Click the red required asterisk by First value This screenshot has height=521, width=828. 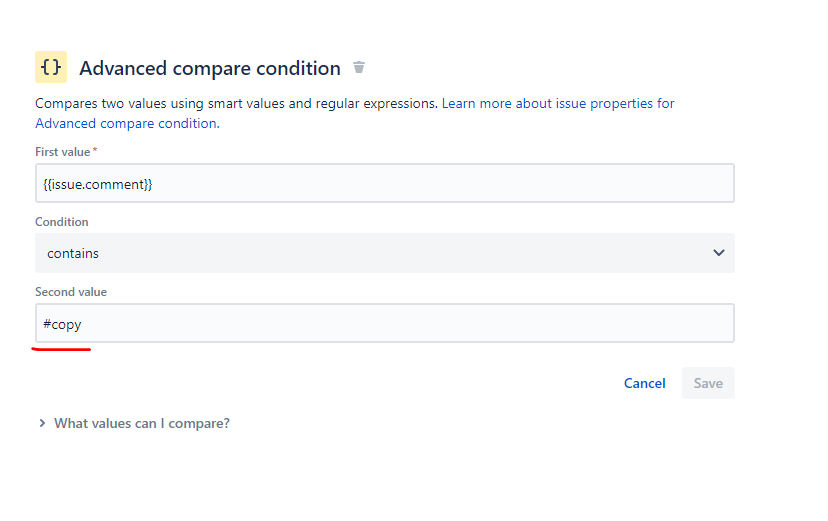click(x=95, y=150)
